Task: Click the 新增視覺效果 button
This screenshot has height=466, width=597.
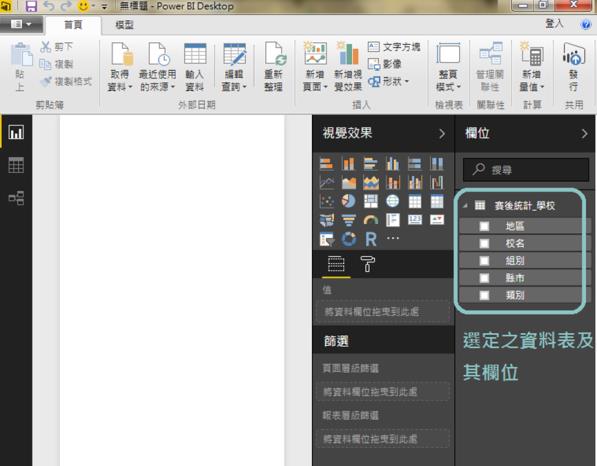Action: (348, 67)
